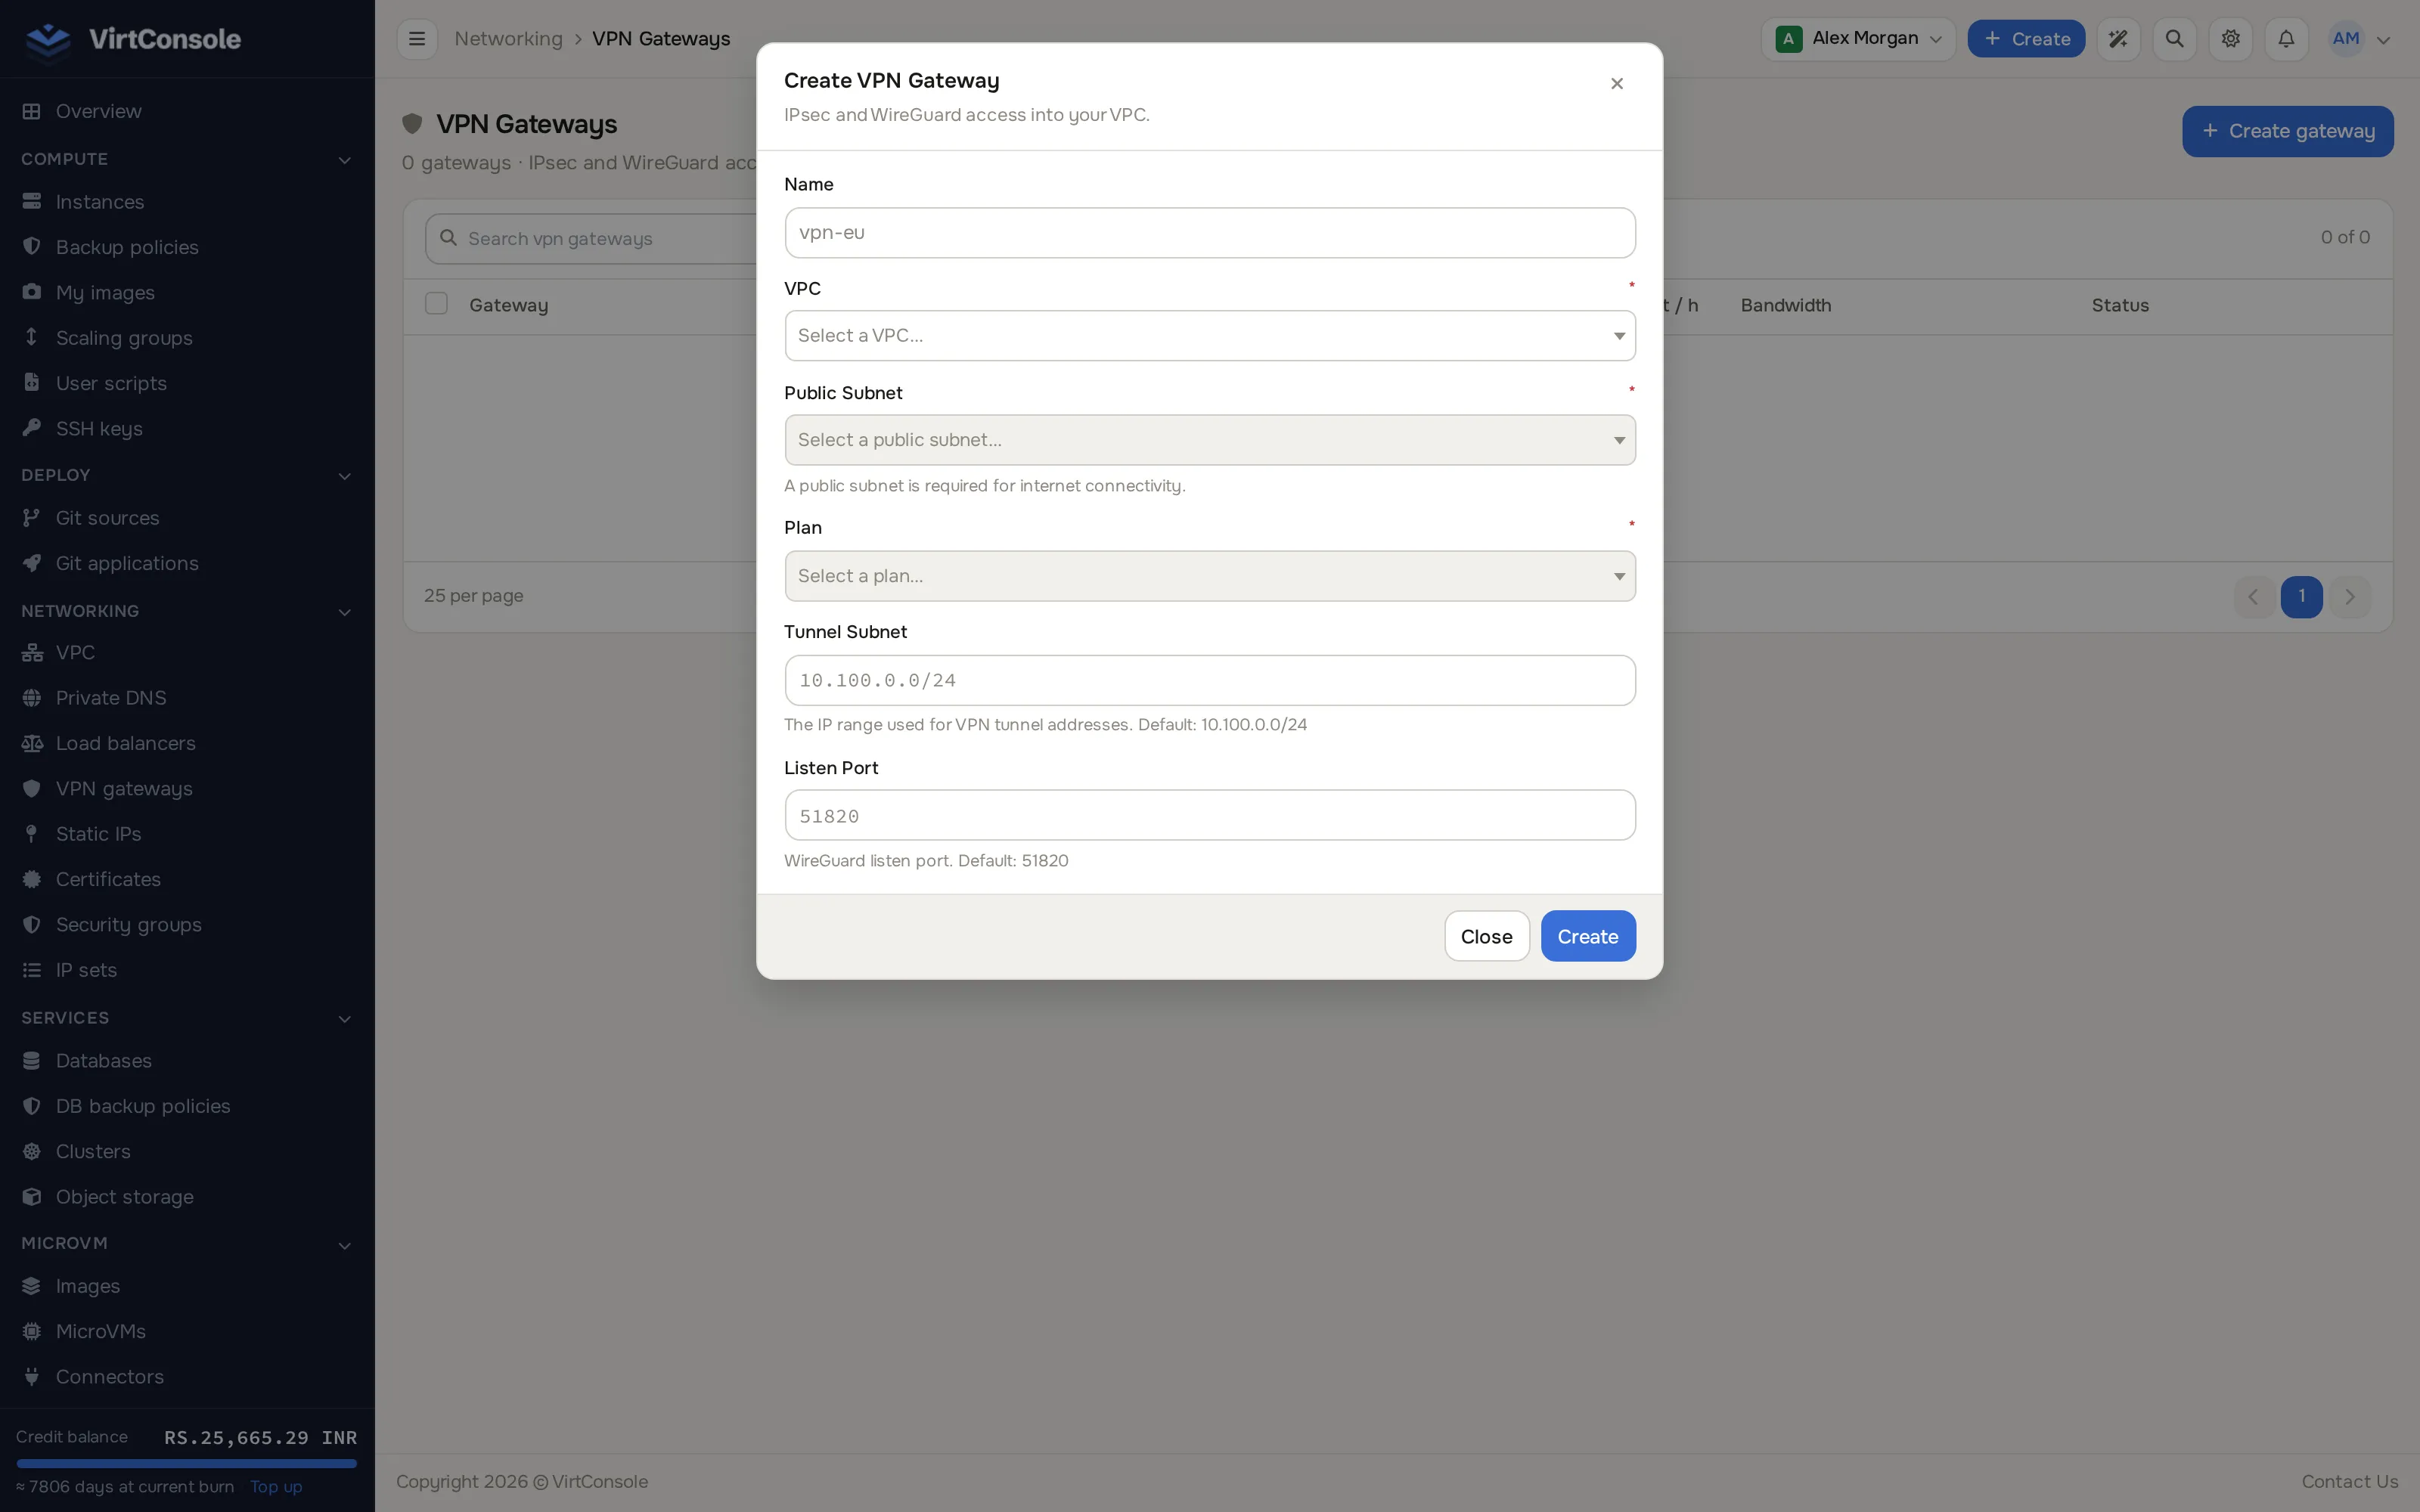Open the notifications bell icon
The image size is (2420, 1512).
[x=2286, y=39]
